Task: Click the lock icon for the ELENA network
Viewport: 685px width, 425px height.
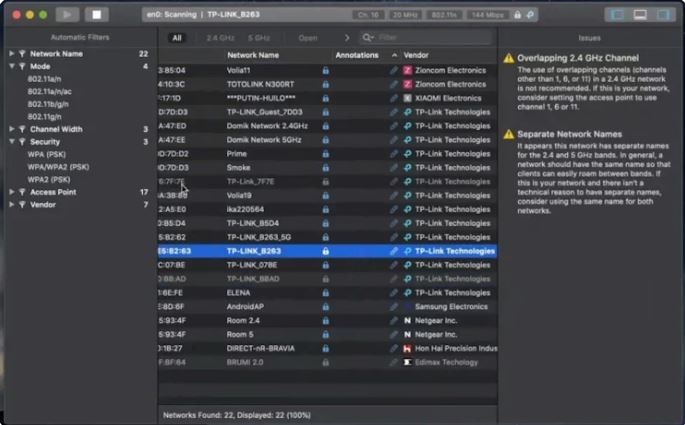Action: pyautogui.click(x=325, y=293)
